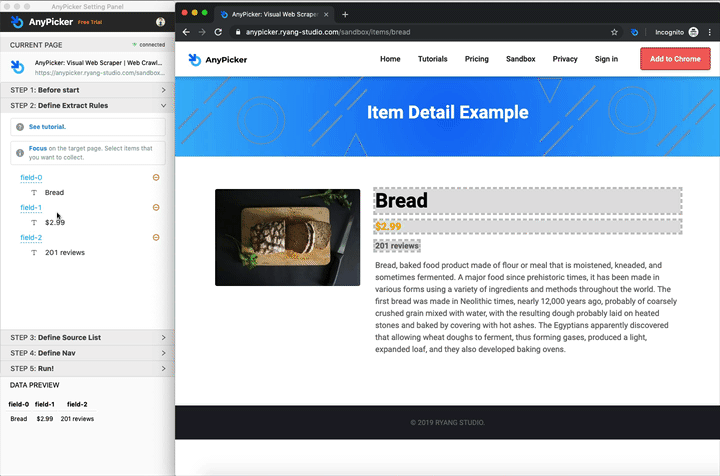The image size is (720, 476).
Task: Remove field-1 using its orange minus icon
Action: coord(156,207)
